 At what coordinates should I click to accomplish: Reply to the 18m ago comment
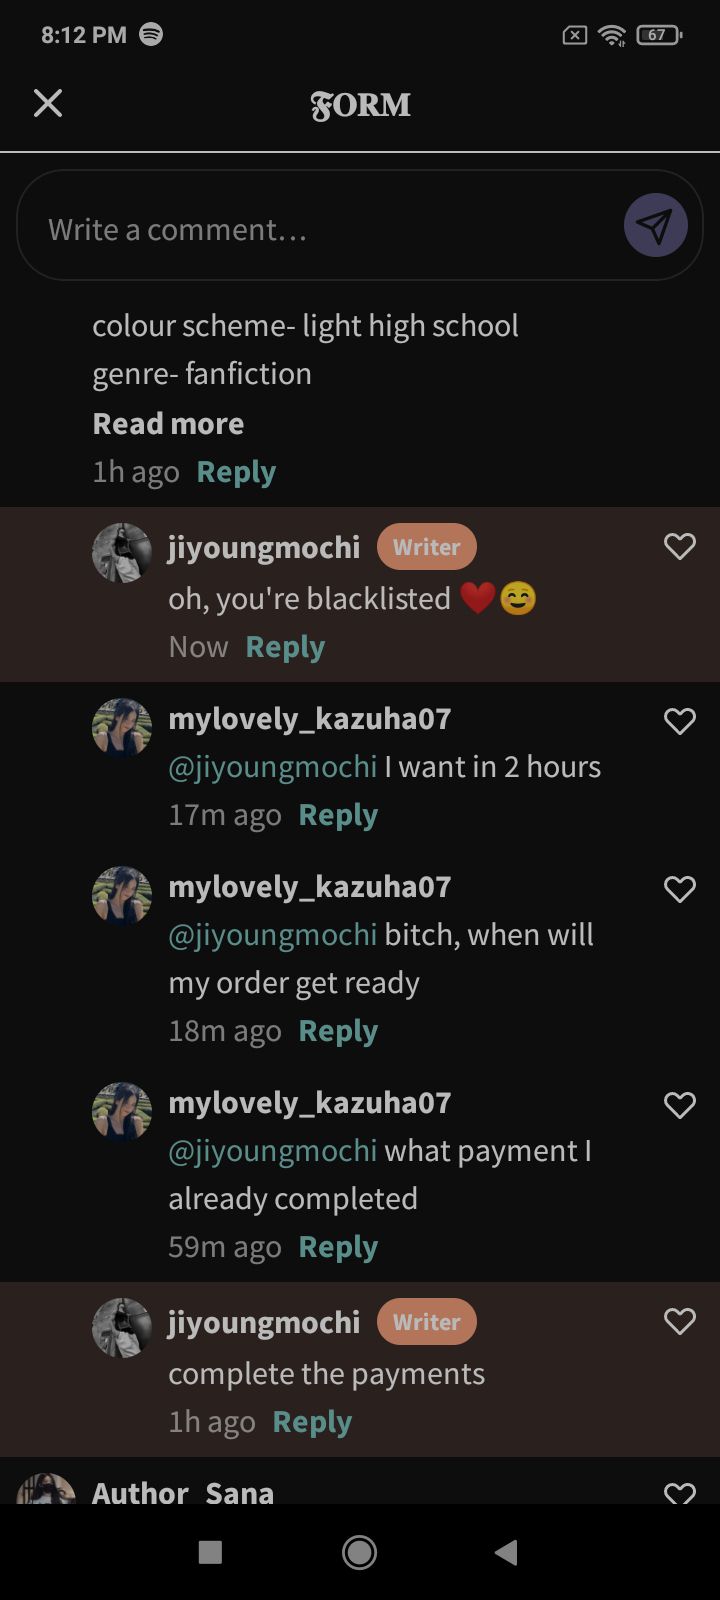pos(338,1031)
